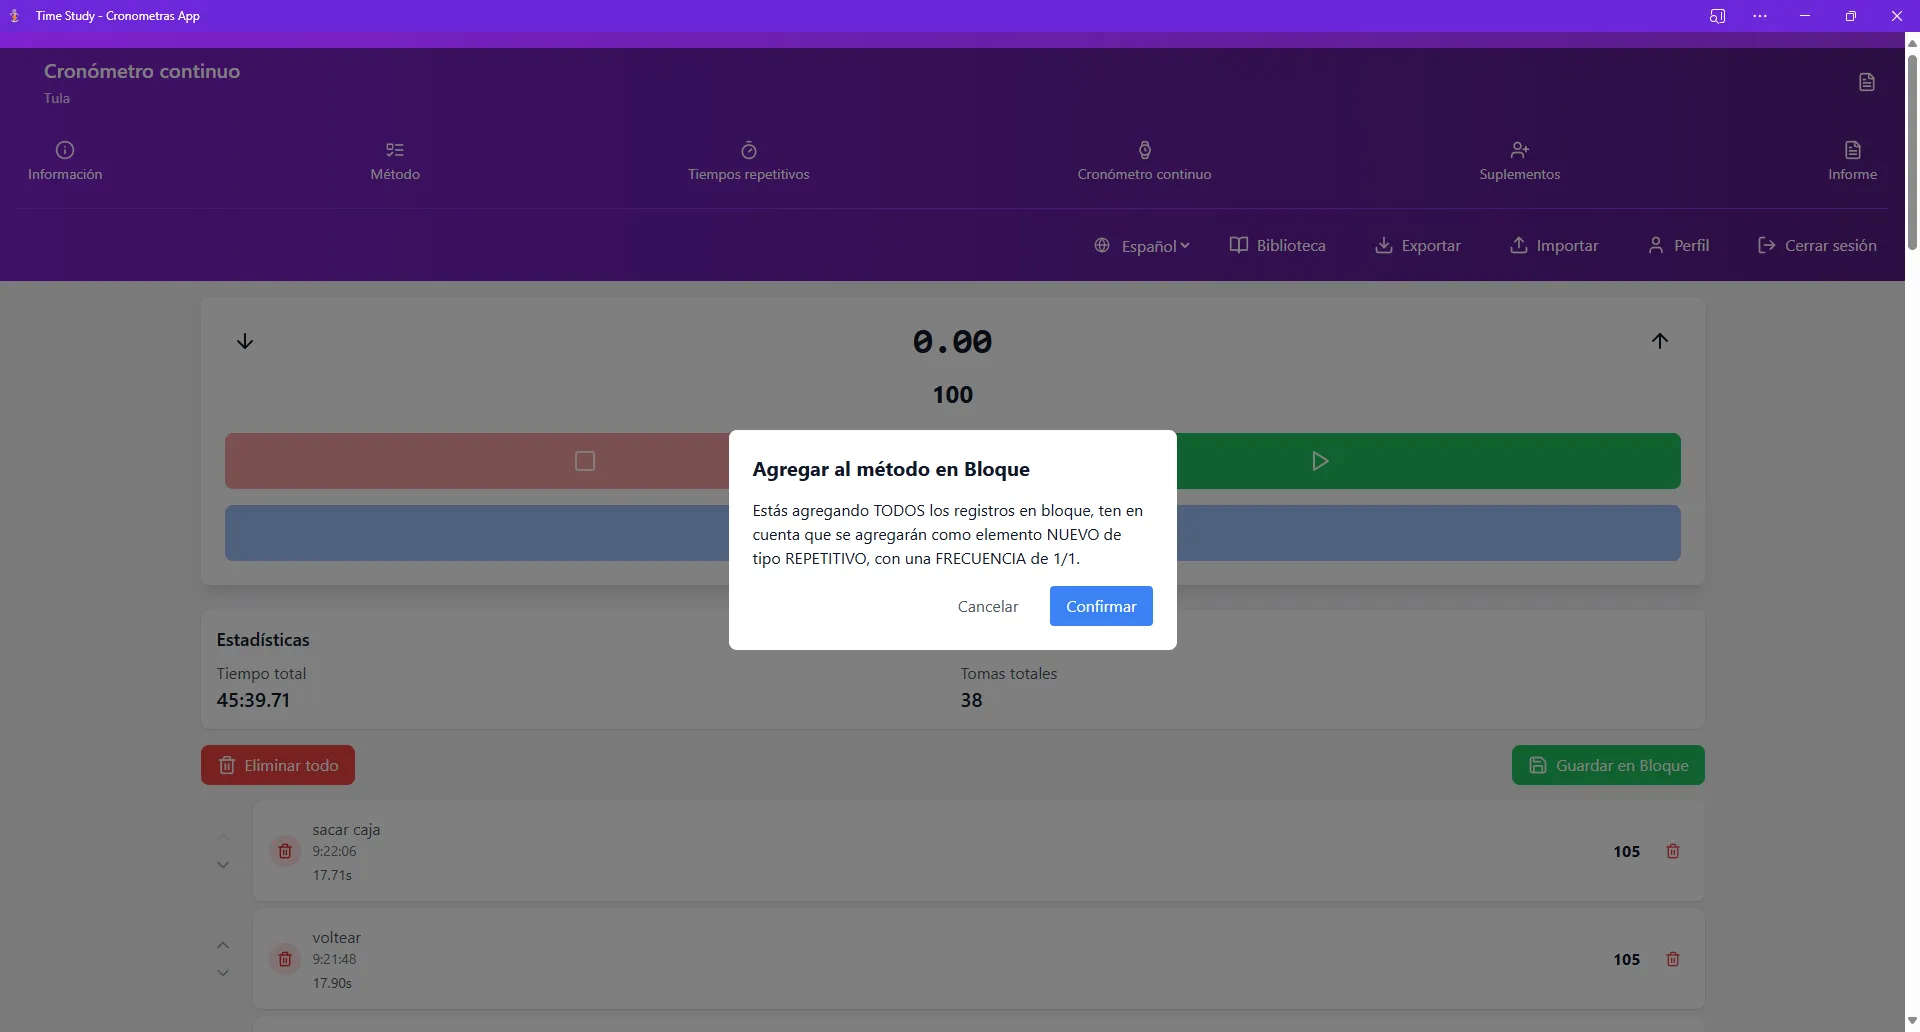
Task: Decrease rating with the down arrow
Action: pyautogui.click(x=245, y=342)
